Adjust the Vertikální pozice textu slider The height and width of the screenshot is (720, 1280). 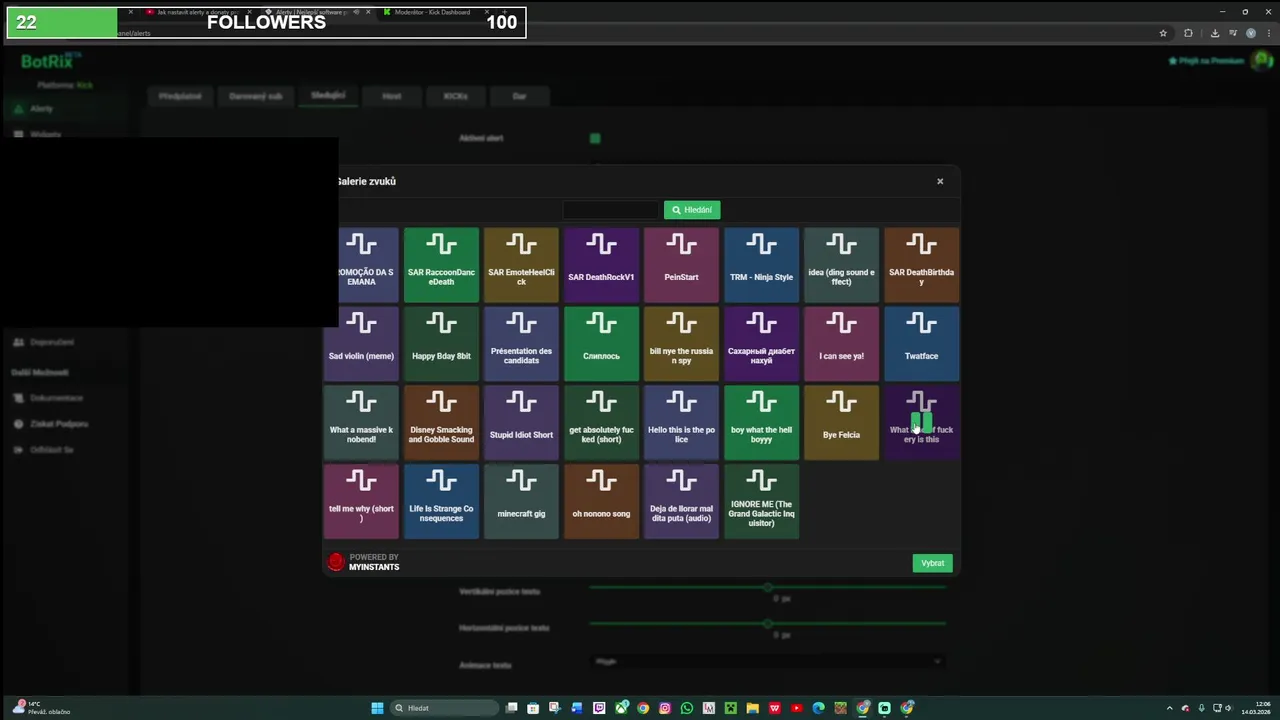click(767, 588)
